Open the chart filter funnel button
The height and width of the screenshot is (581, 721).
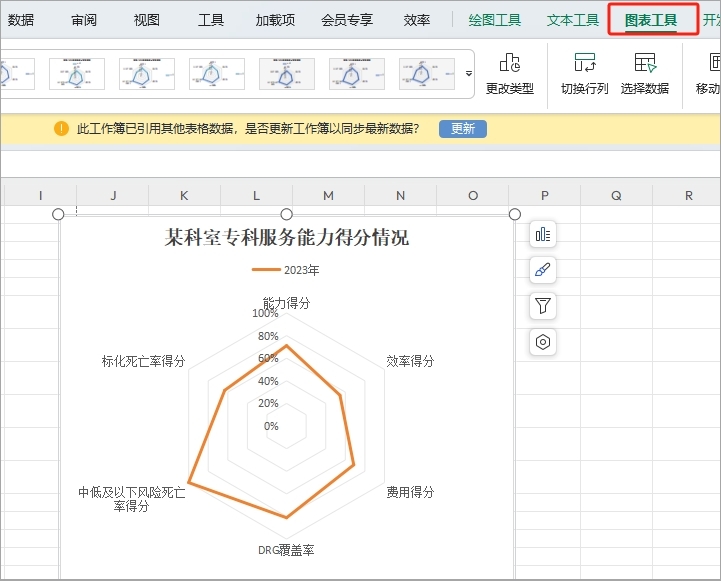coord(543,306)
